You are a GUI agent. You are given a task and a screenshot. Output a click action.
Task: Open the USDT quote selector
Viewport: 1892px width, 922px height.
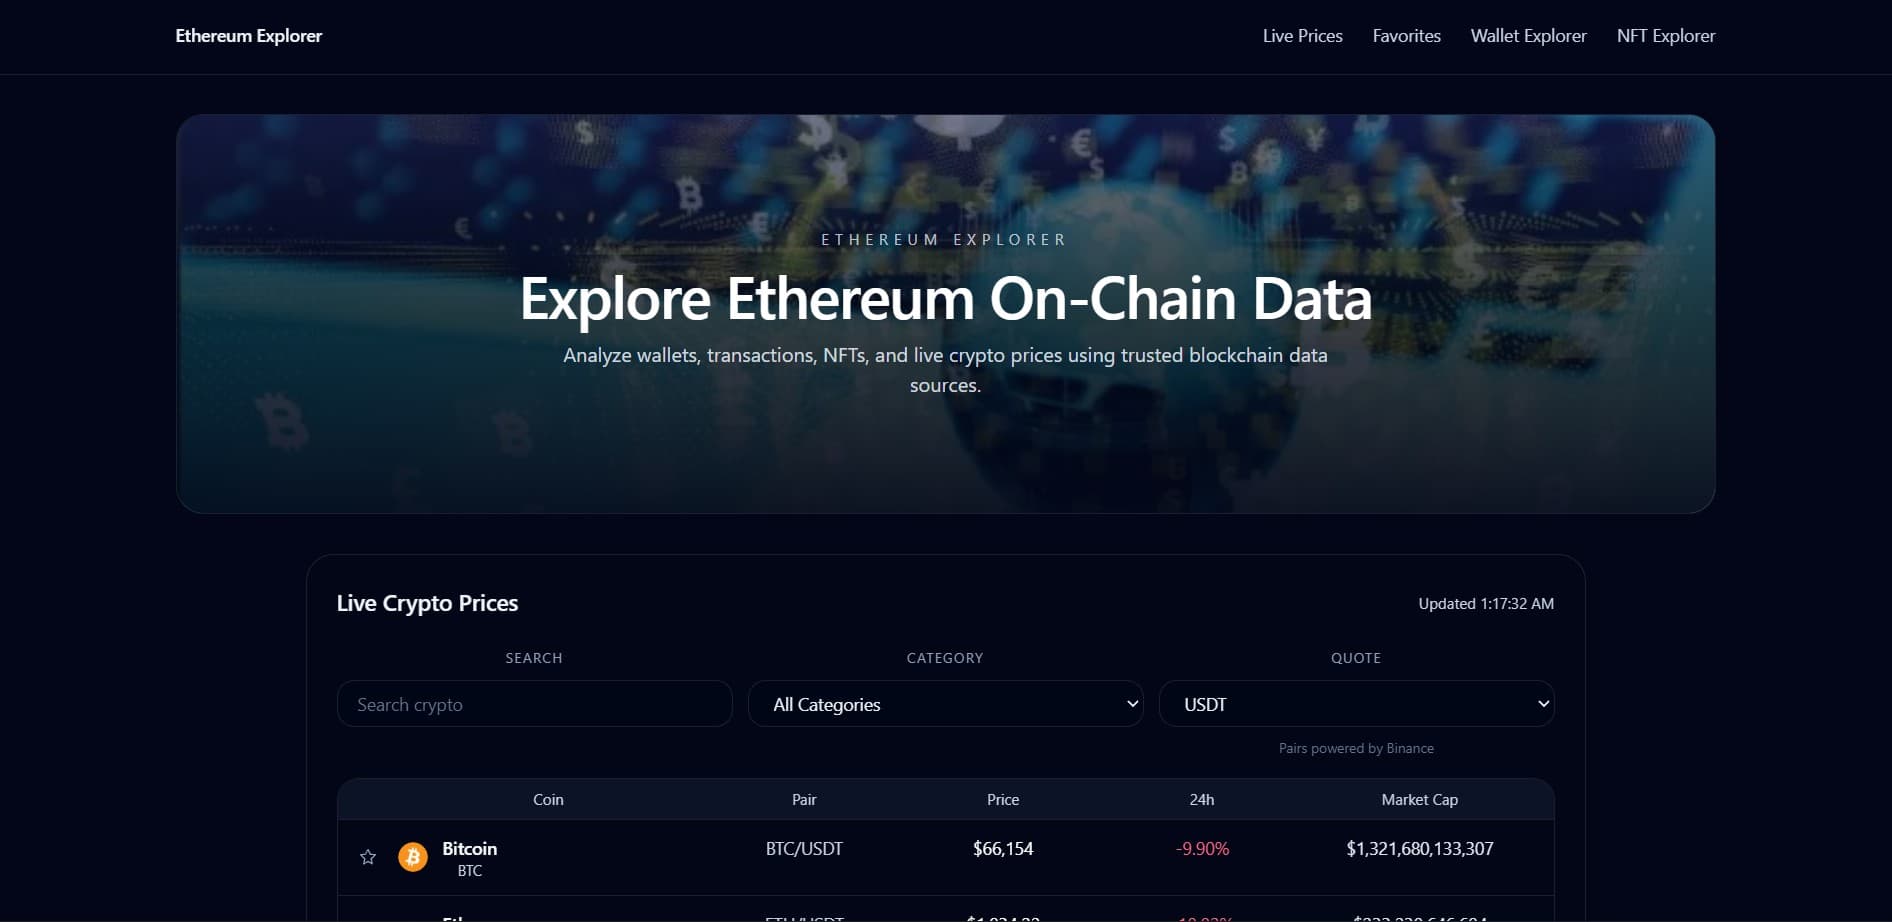1355,704
